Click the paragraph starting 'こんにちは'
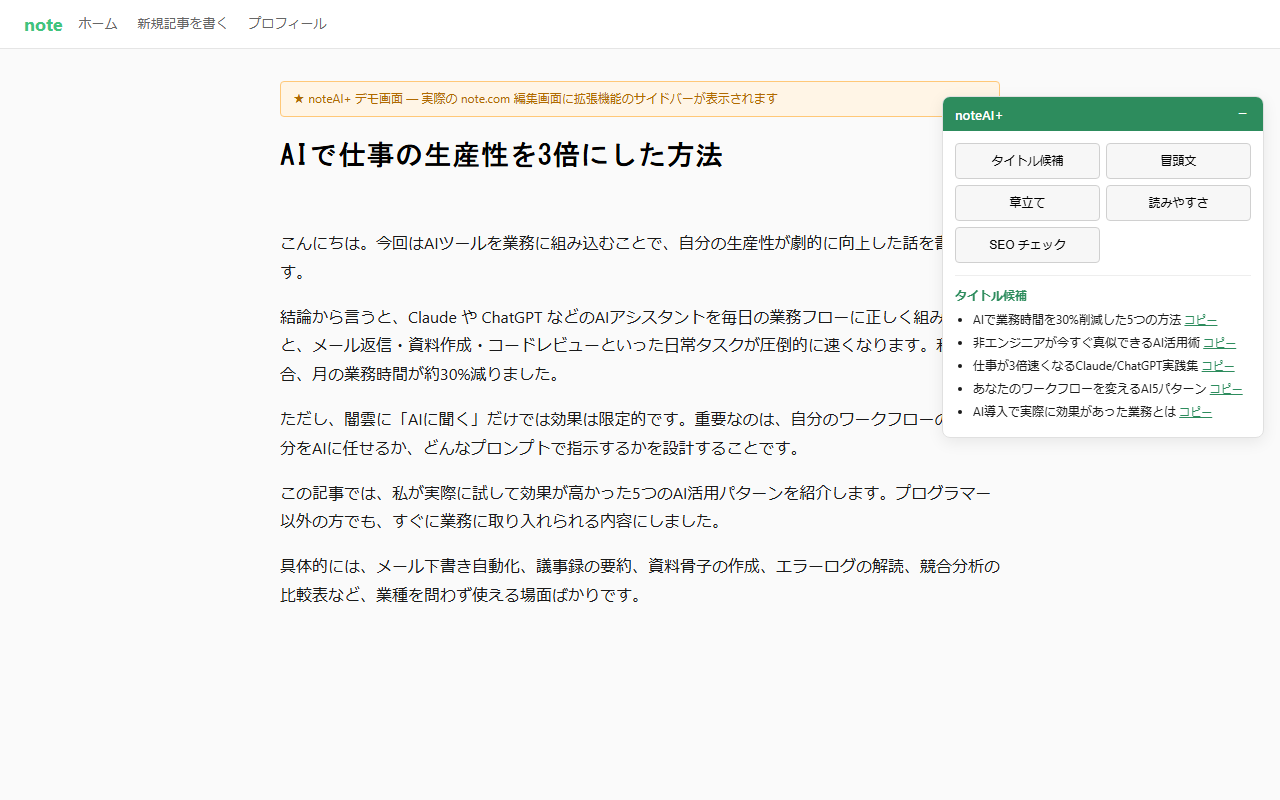Screen dimensions: 1280x800 [x=640, y=257]
